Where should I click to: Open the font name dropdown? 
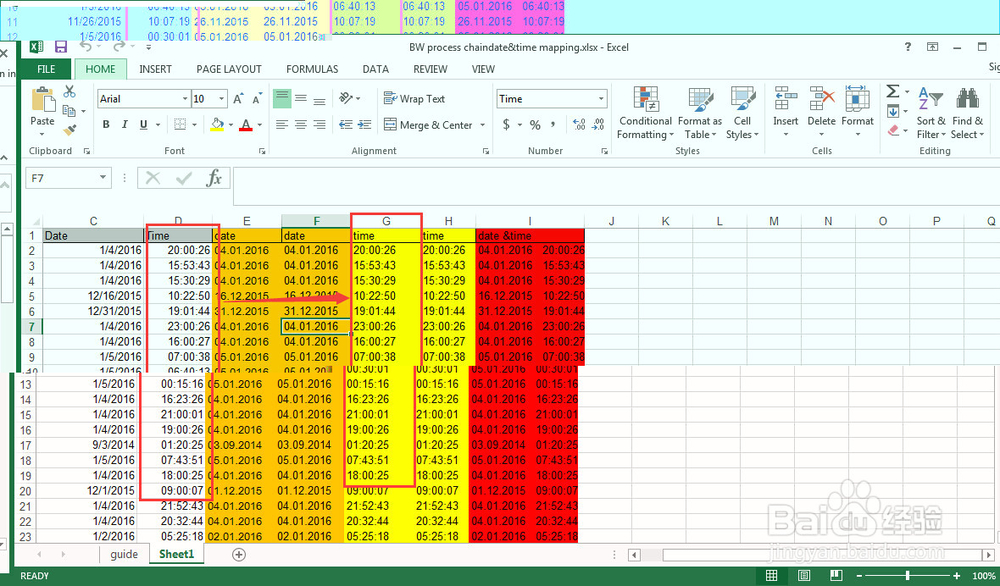[185, 99]
